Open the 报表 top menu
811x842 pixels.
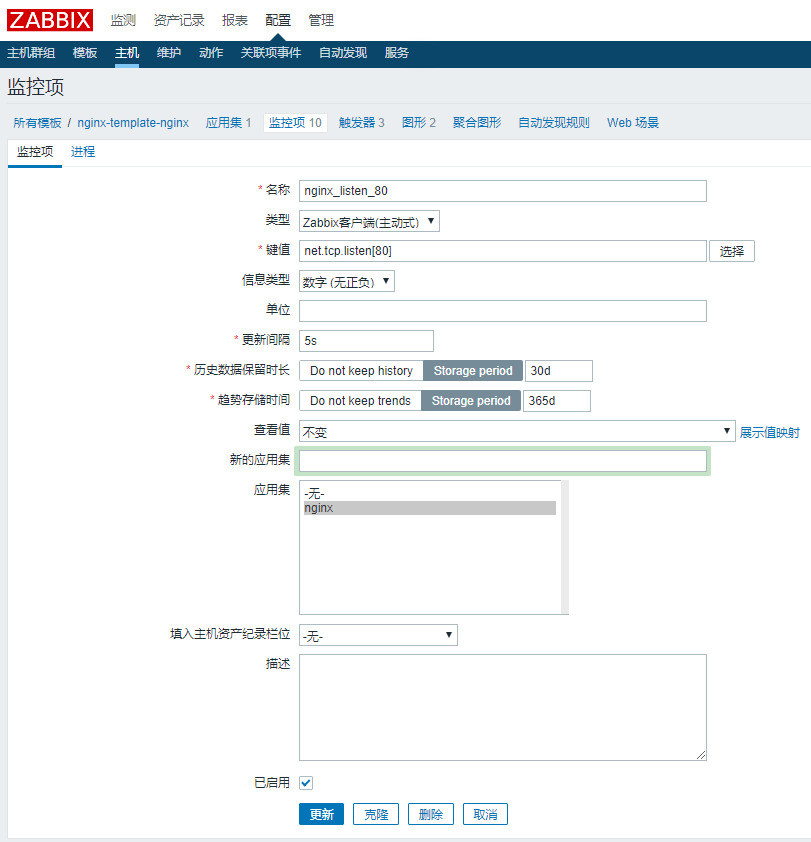pyautogui.click(x=235, y=20)
